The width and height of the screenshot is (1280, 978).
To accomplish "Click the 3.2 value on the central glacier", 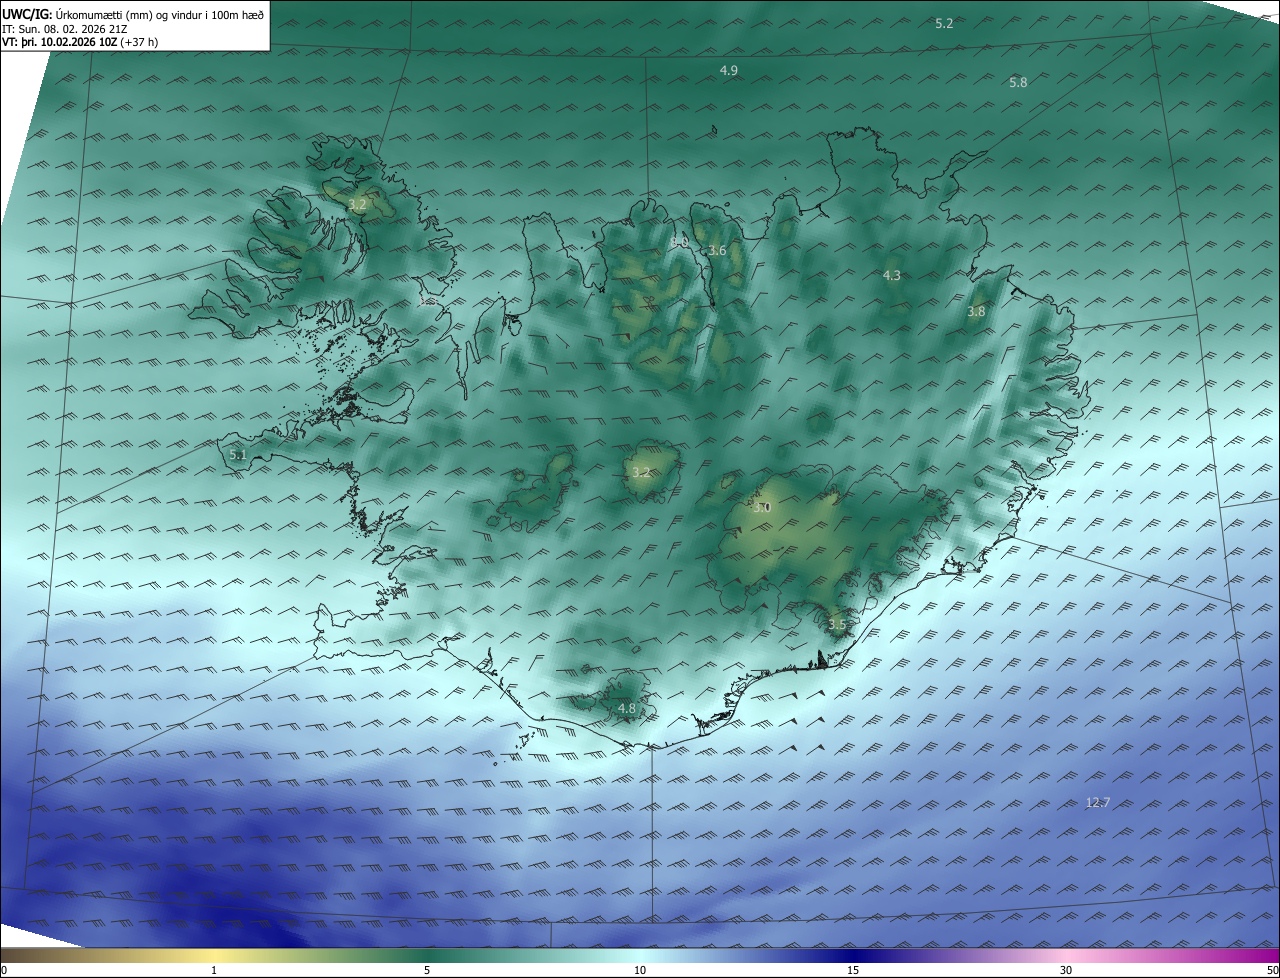I will click(x=641, y=472).
